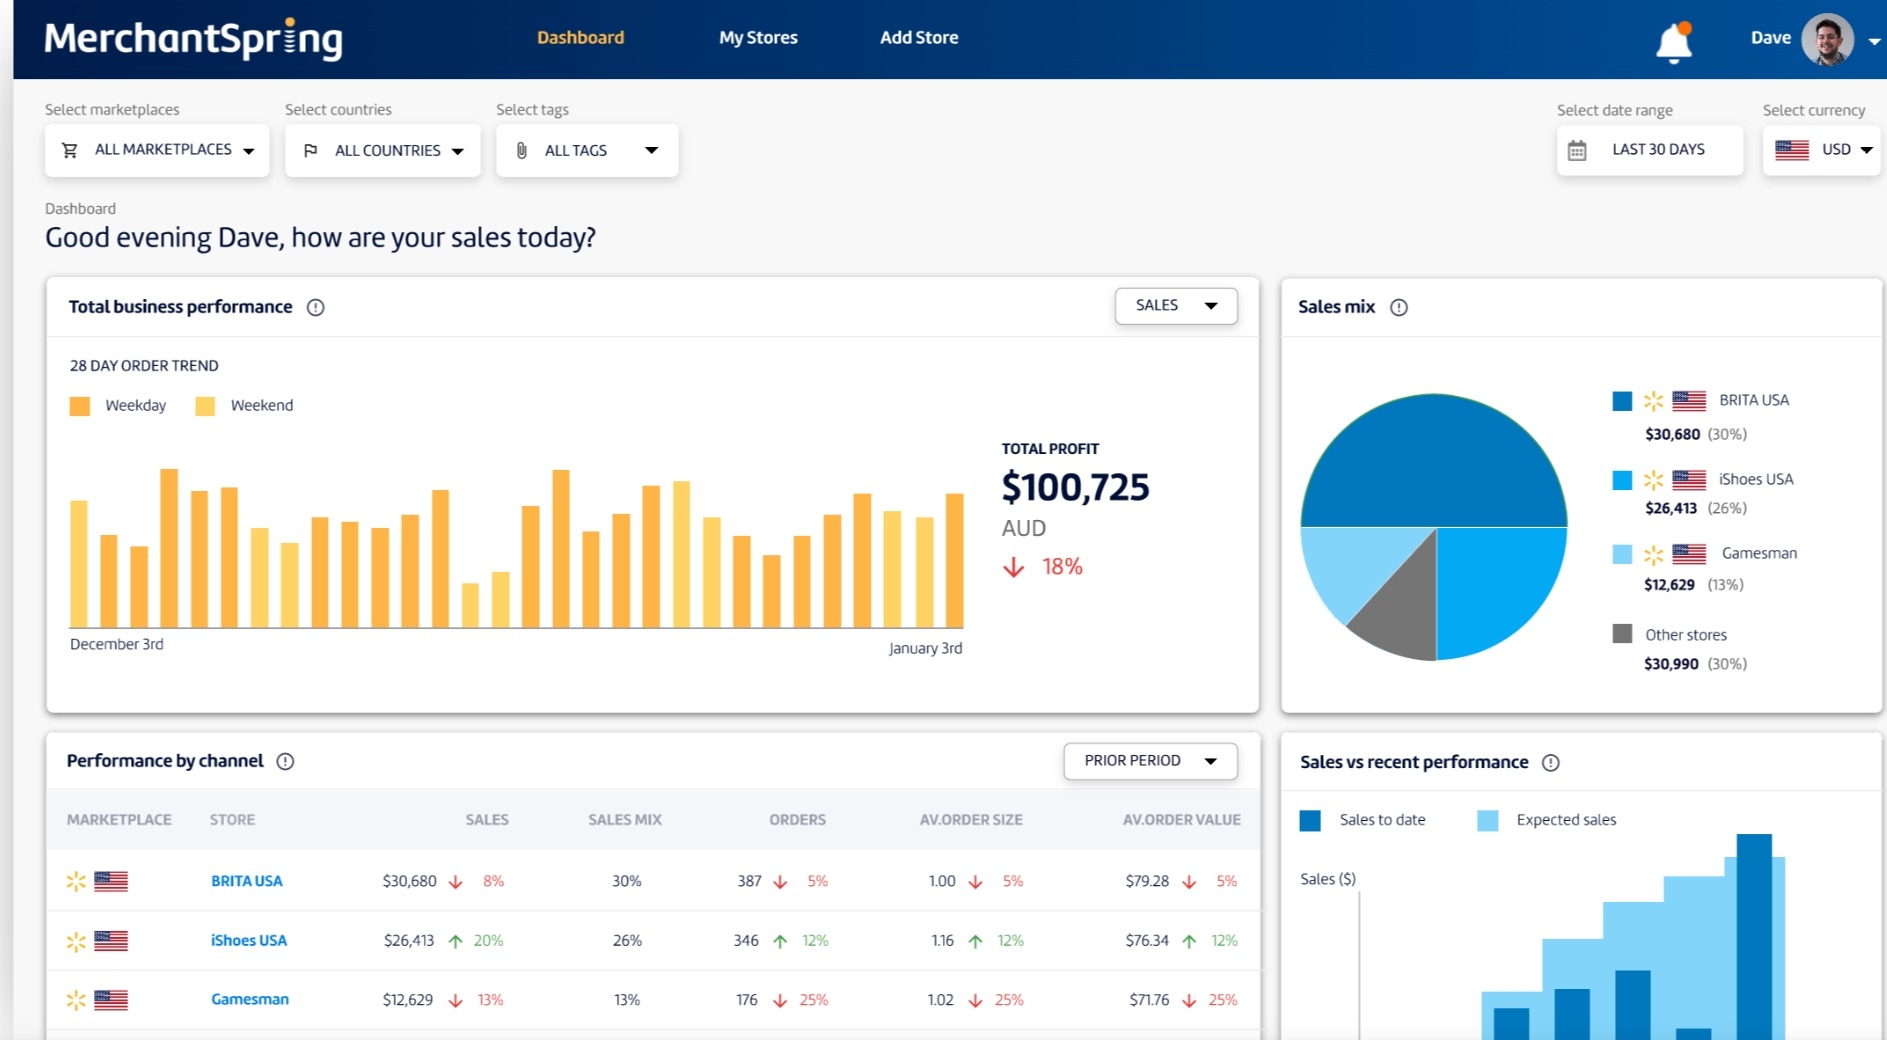Open the PRIOR PERIOD dropdown

(x=1150, y=761)
